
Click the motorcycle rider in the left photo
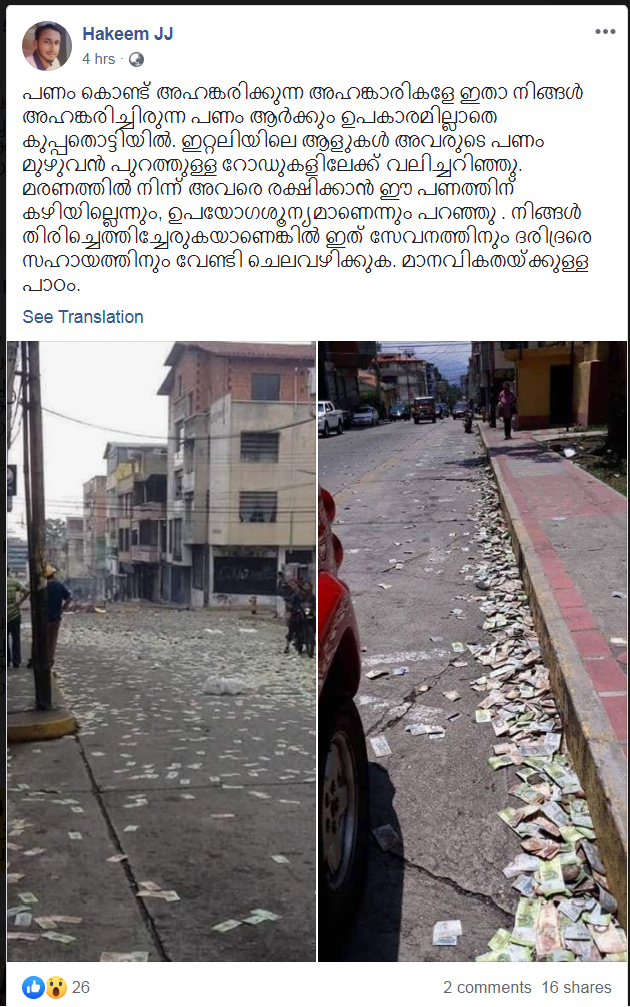(299, 615)
